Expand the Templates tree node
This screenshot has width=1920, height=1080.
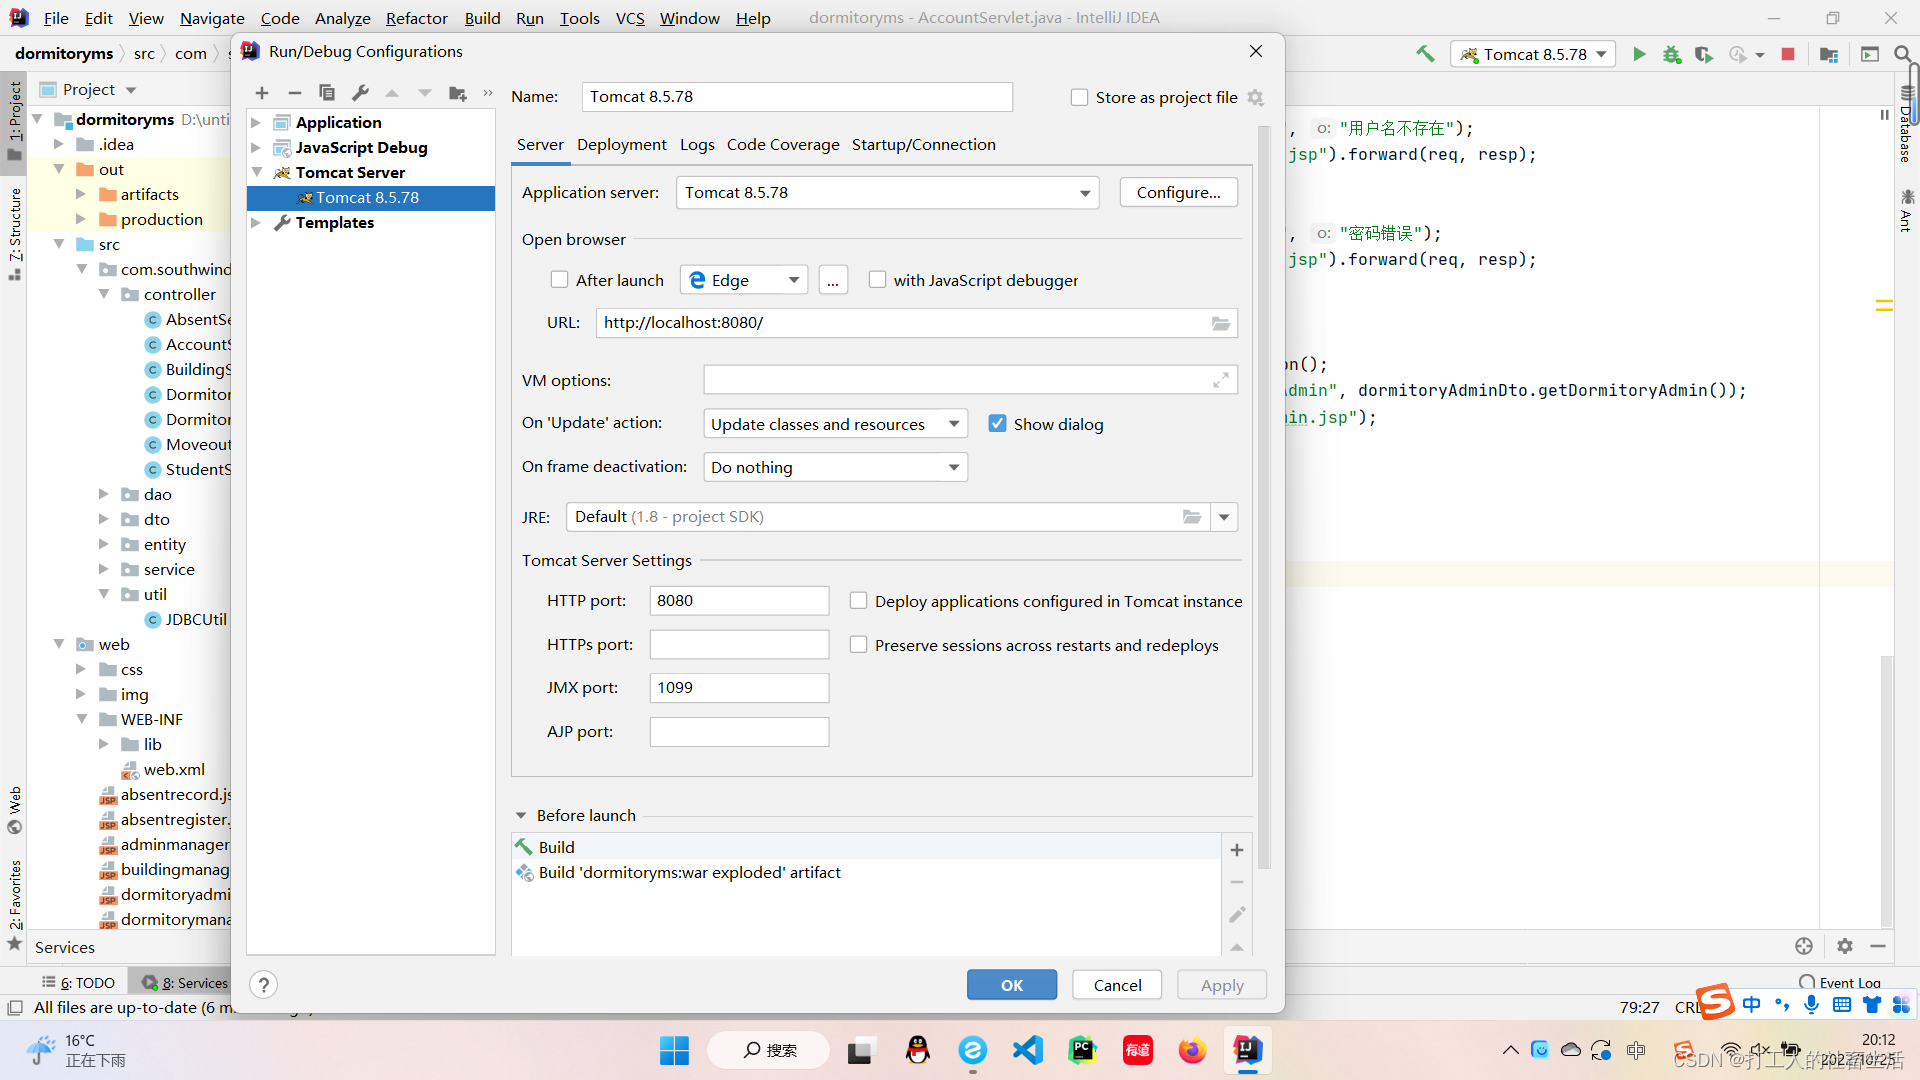[256, 222]
